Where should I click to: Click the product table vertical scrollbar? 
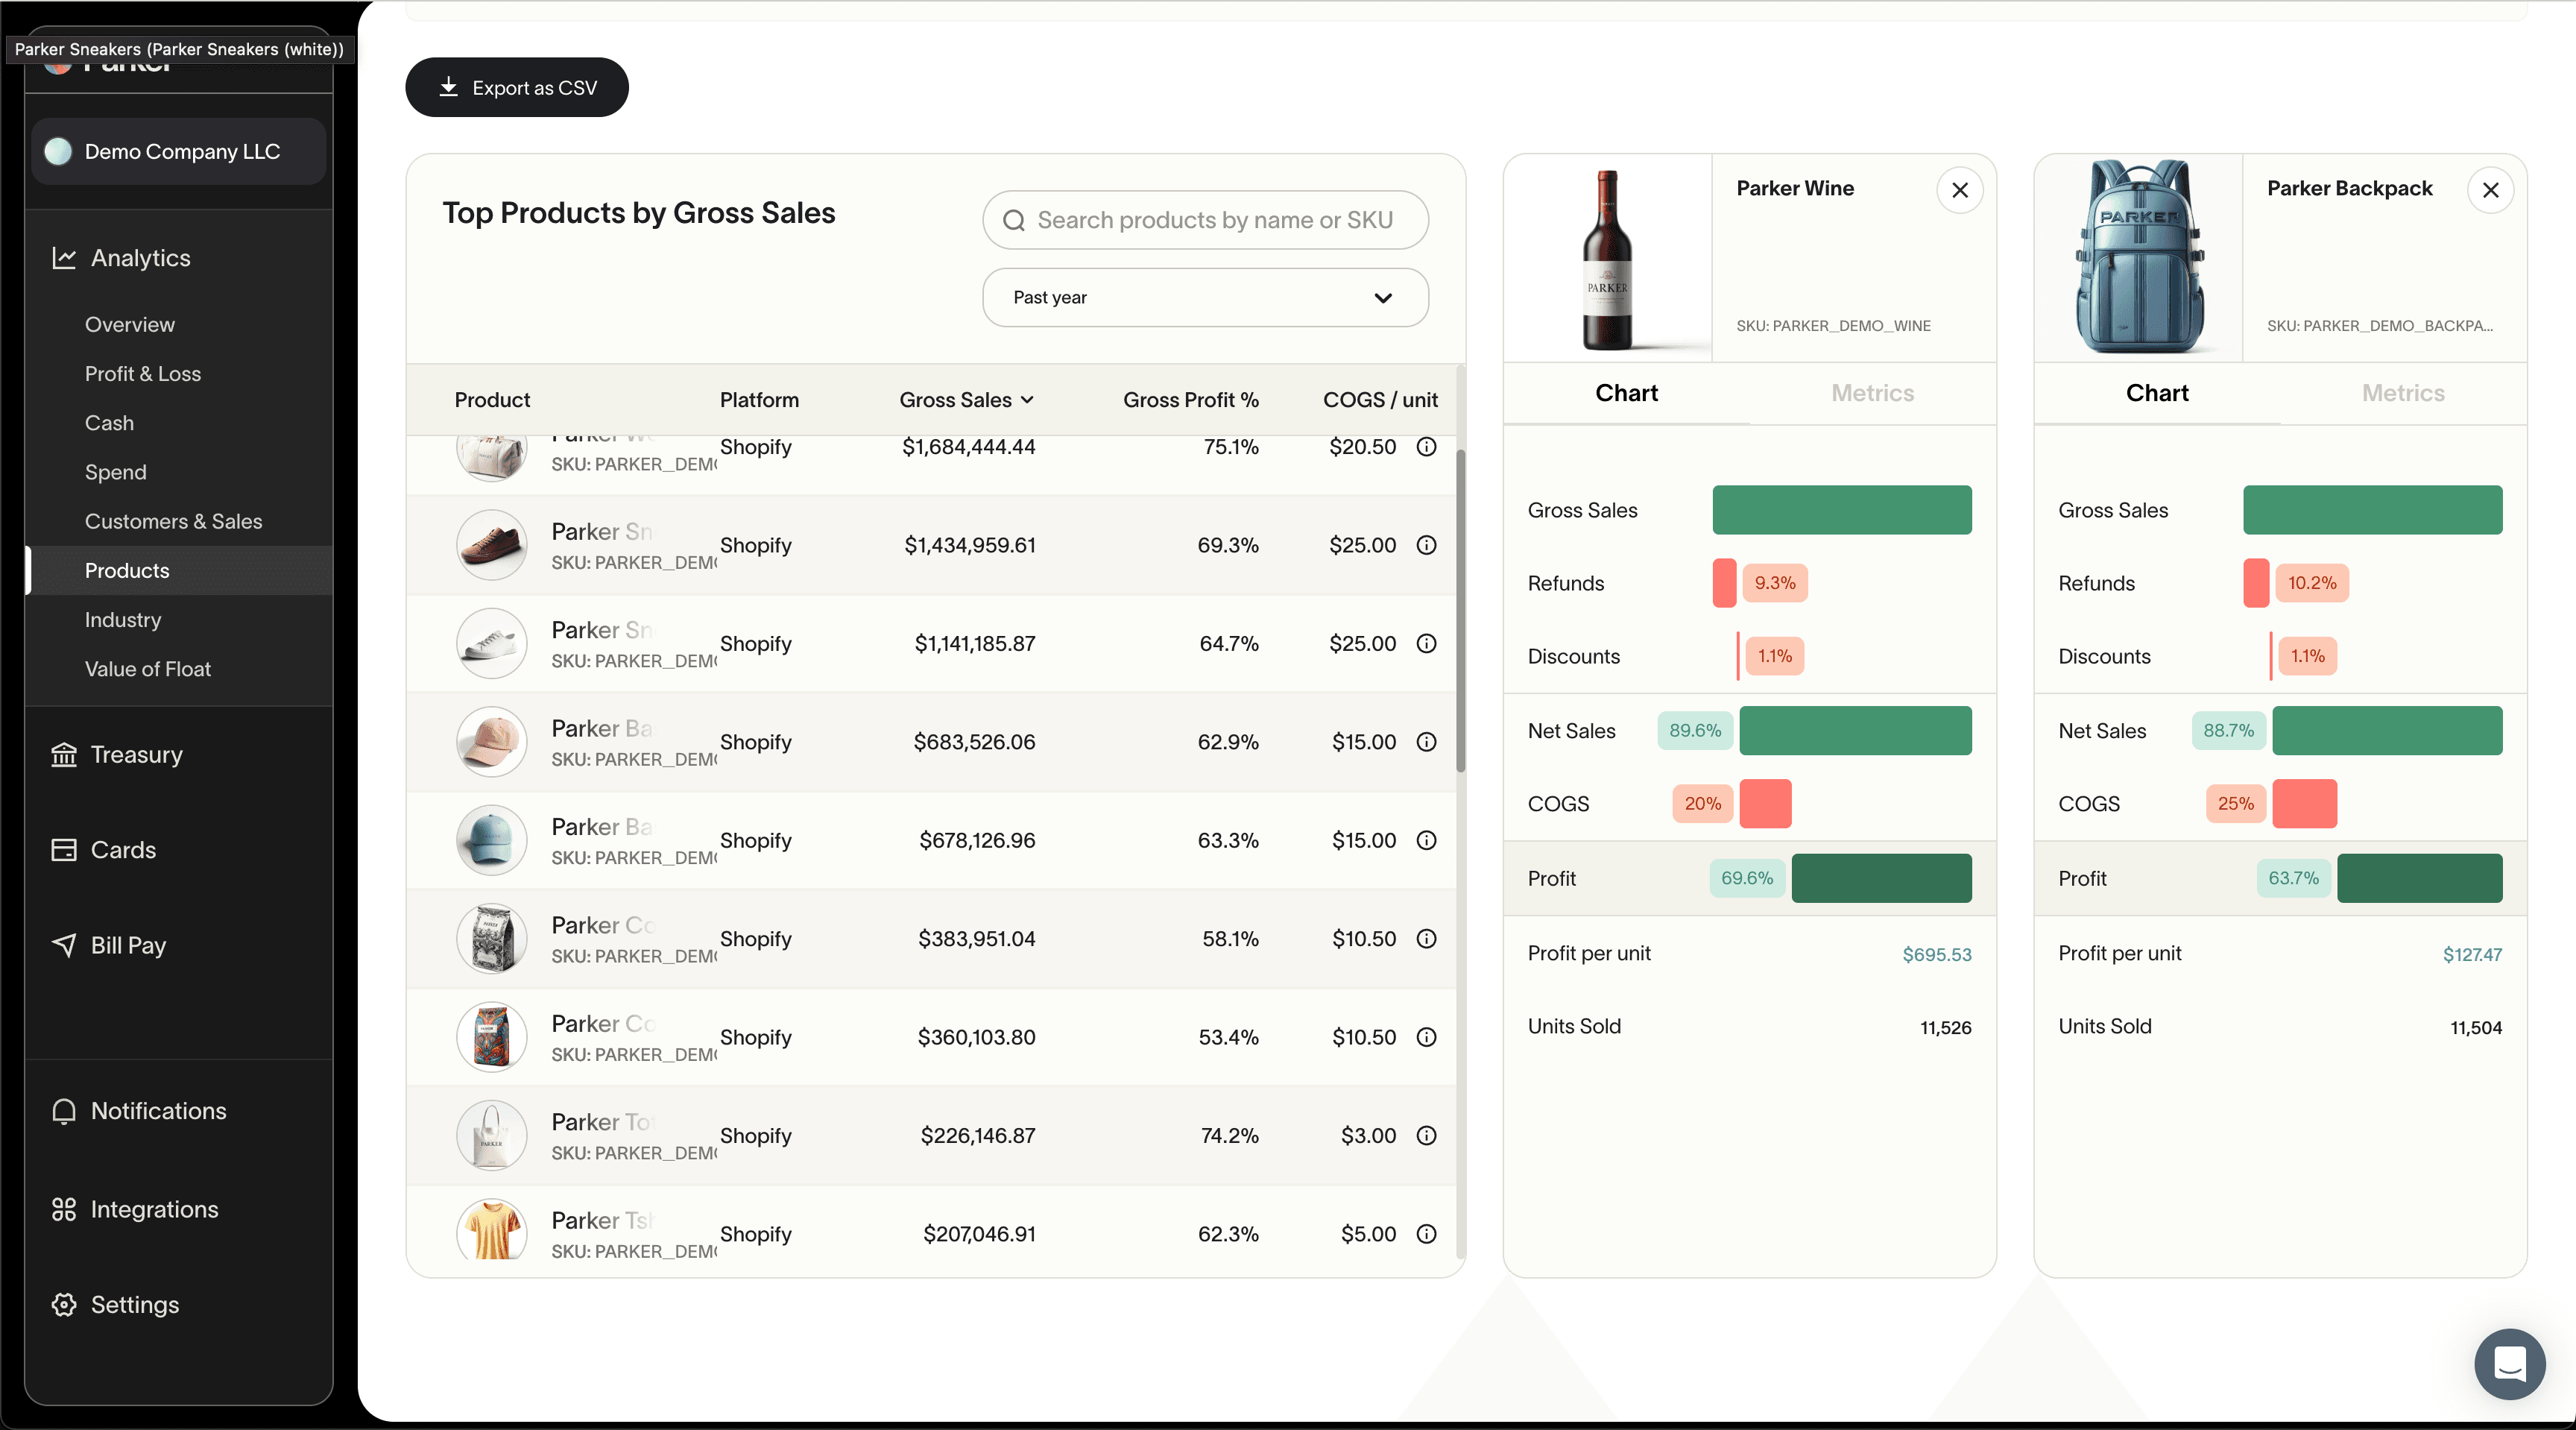coord(1461,610)
